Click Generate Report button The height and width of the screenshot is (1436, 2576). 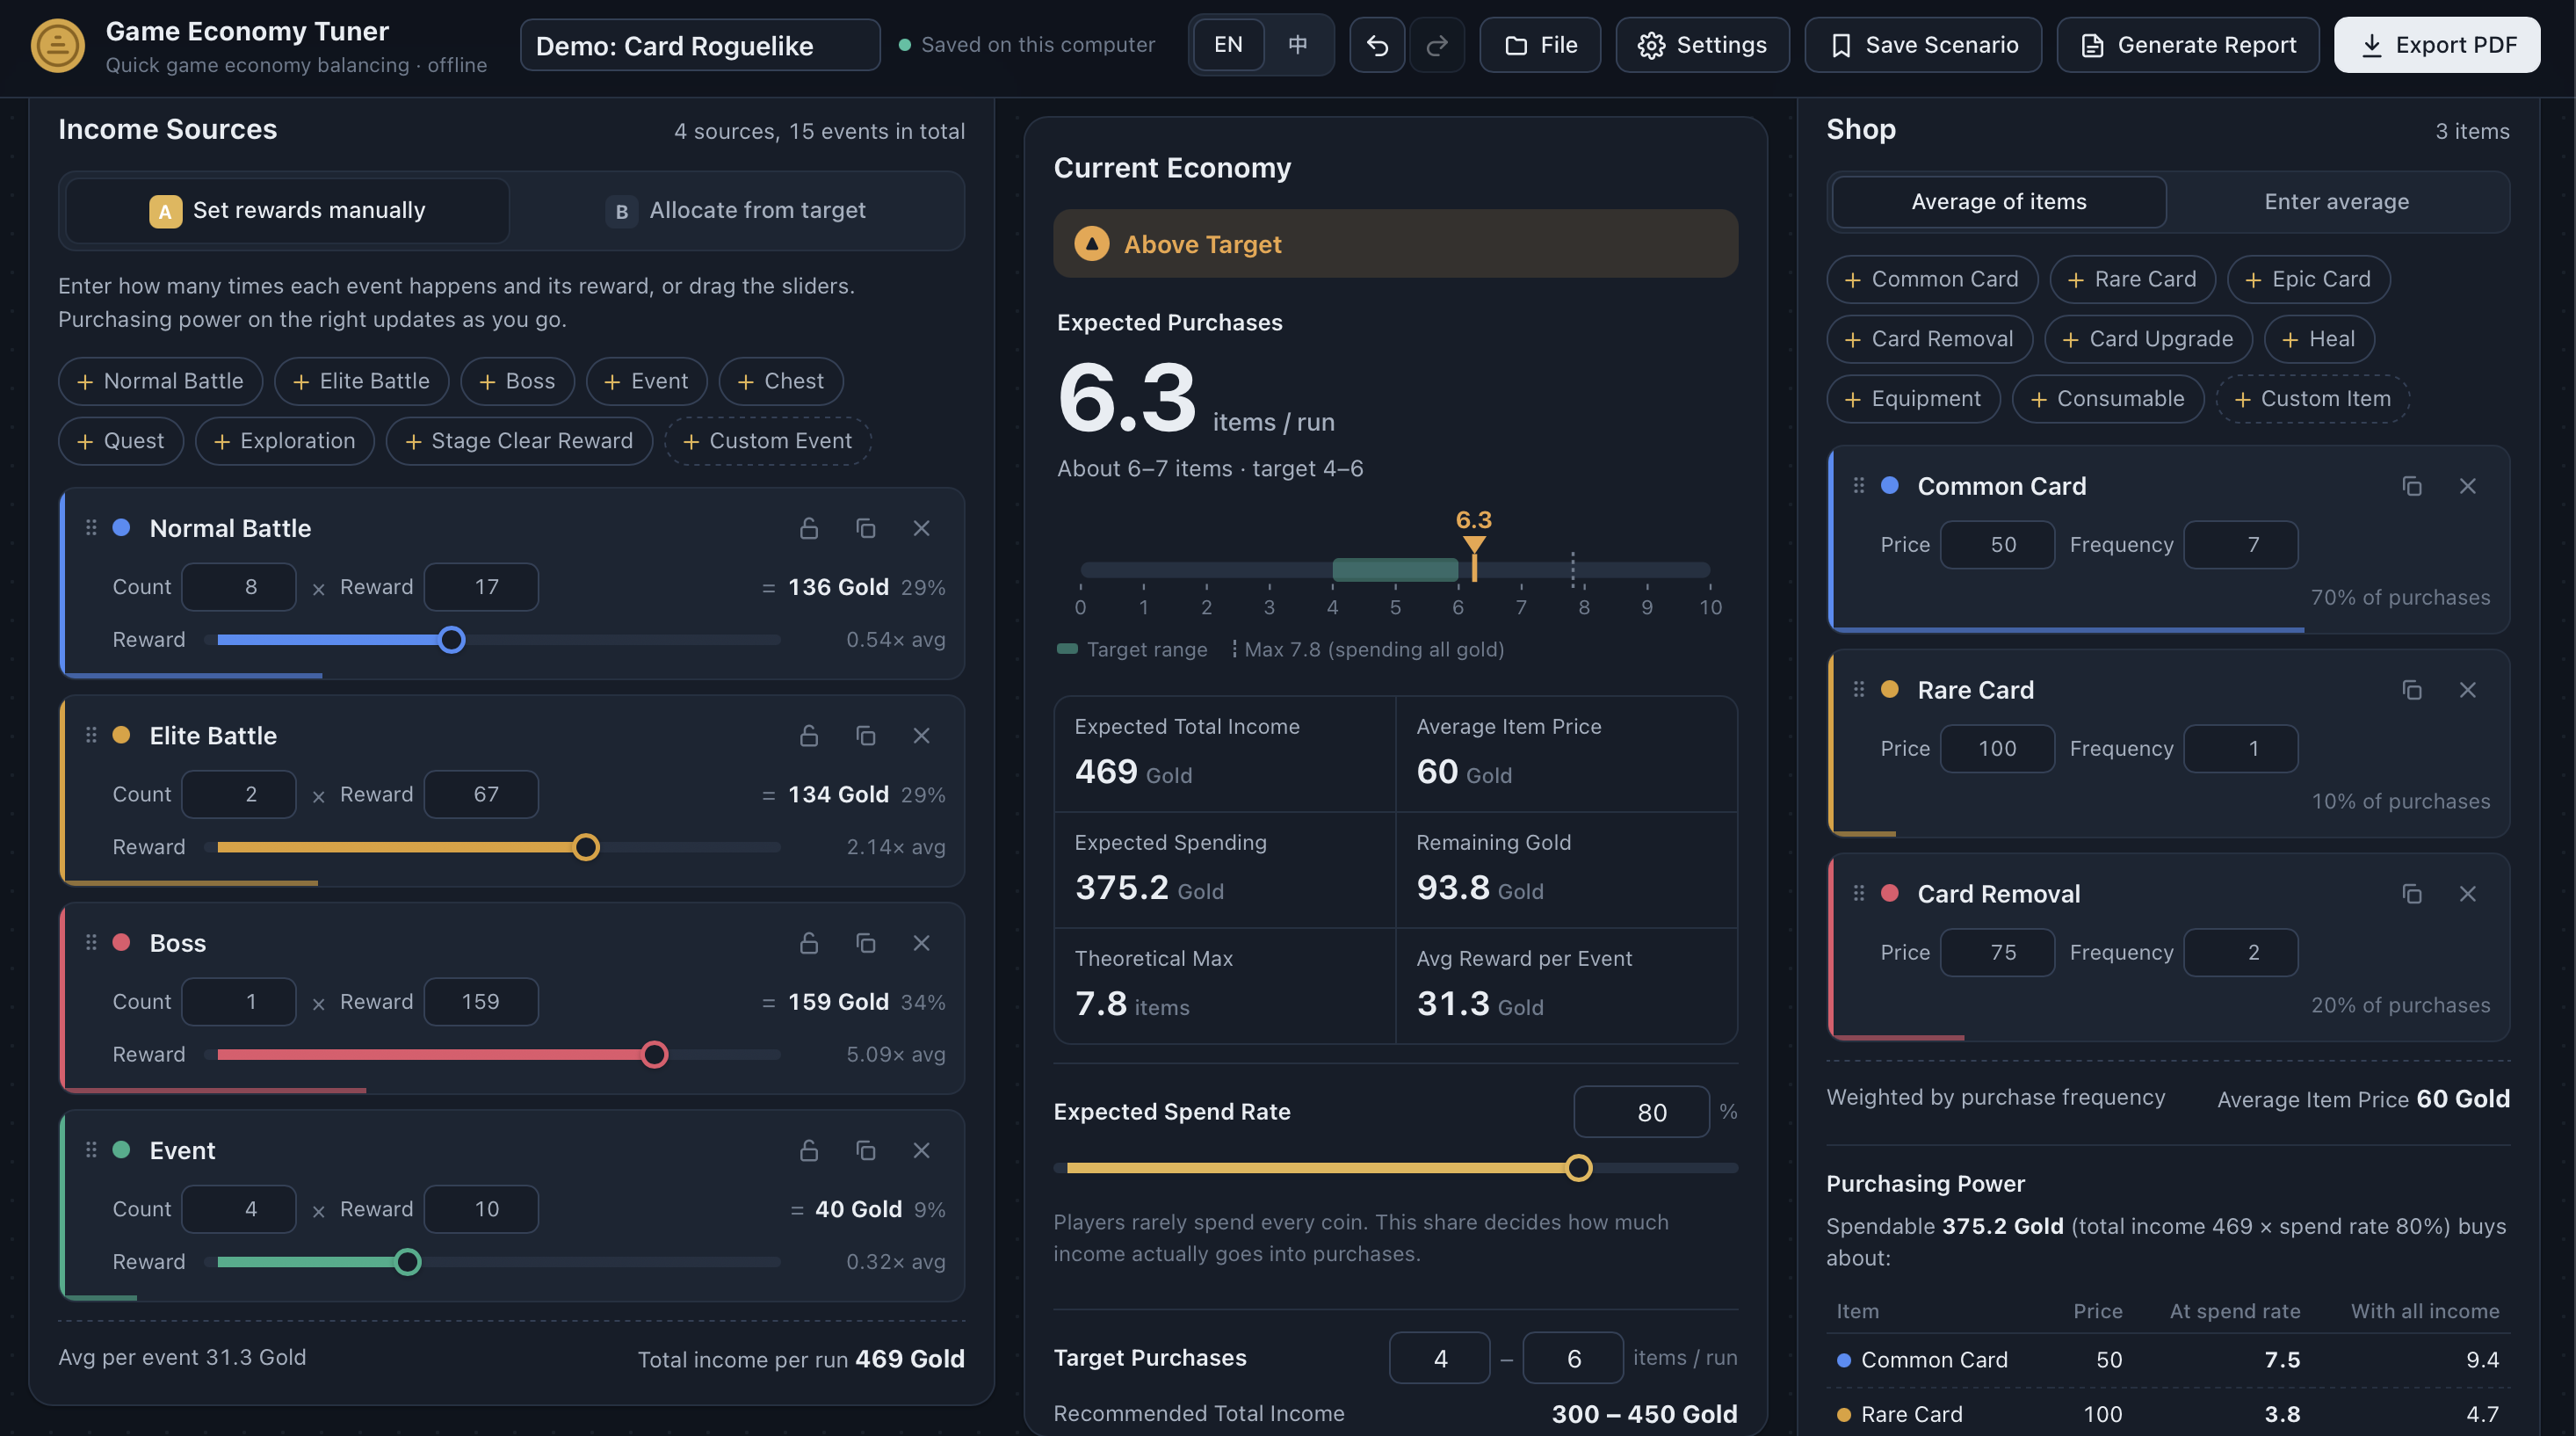point(2188,45)
